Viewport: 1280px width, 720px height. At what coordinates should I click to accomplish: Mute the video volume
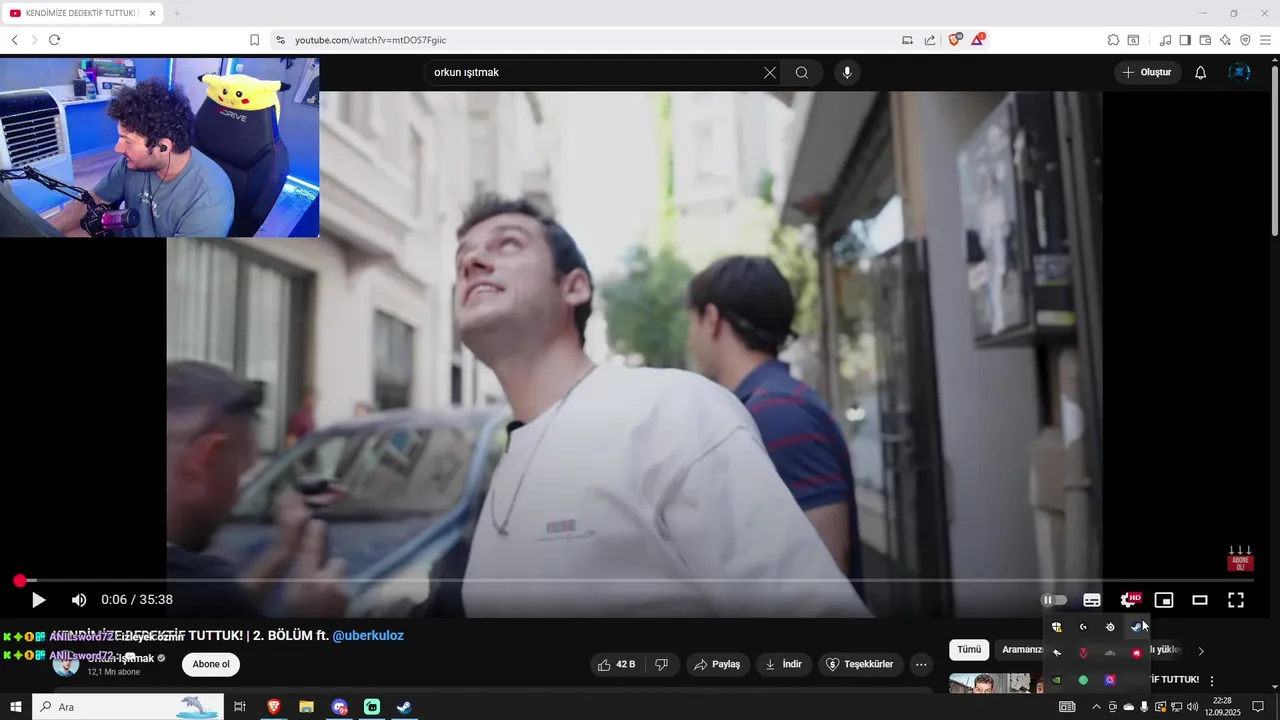79,600
